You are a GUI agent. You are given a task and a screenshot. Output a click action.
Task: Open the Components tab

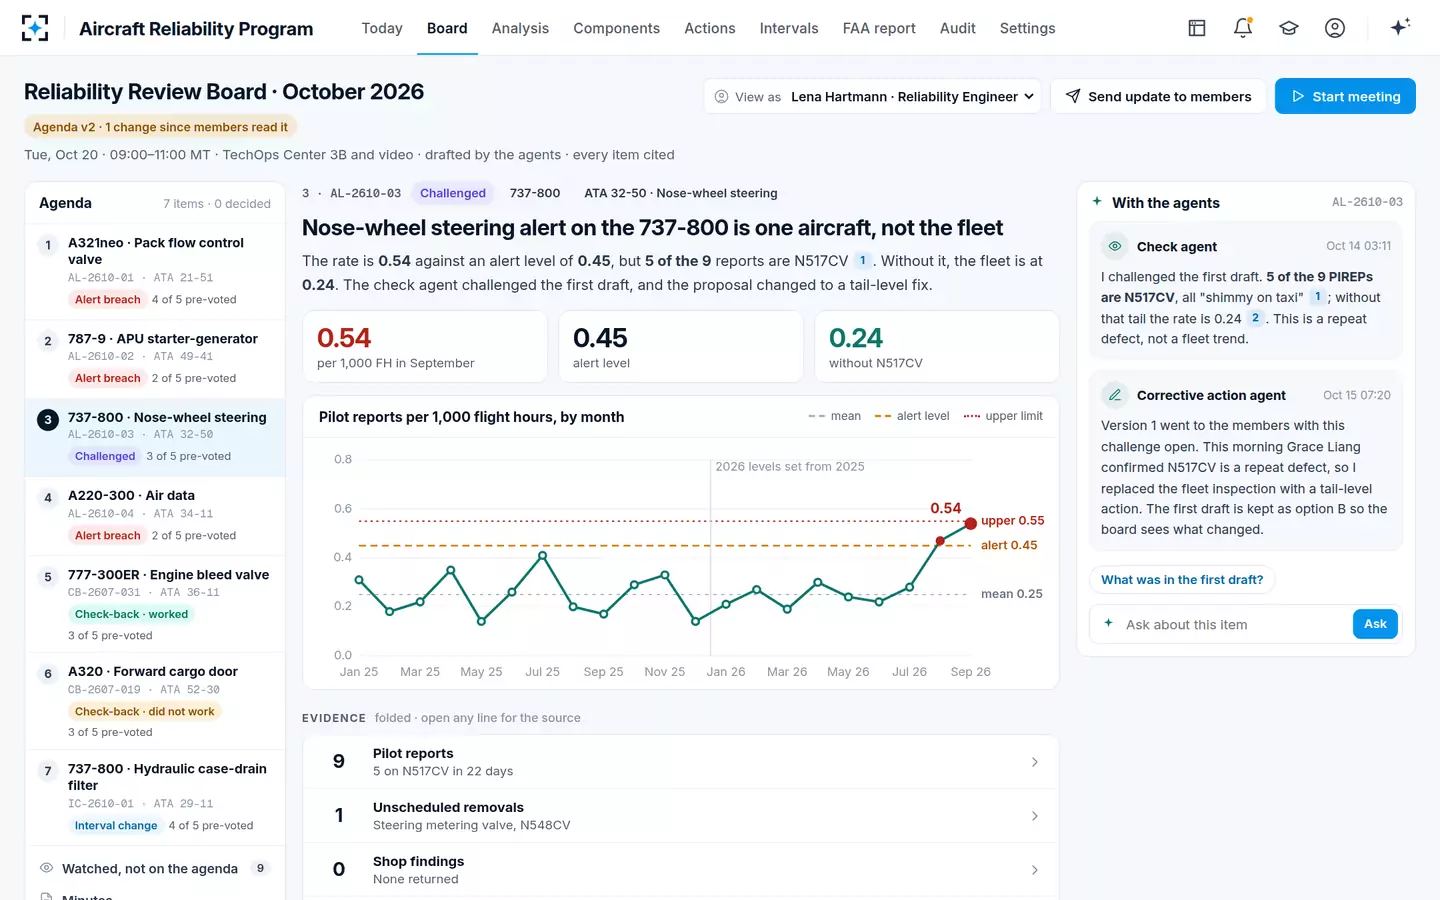pos(616,28)
